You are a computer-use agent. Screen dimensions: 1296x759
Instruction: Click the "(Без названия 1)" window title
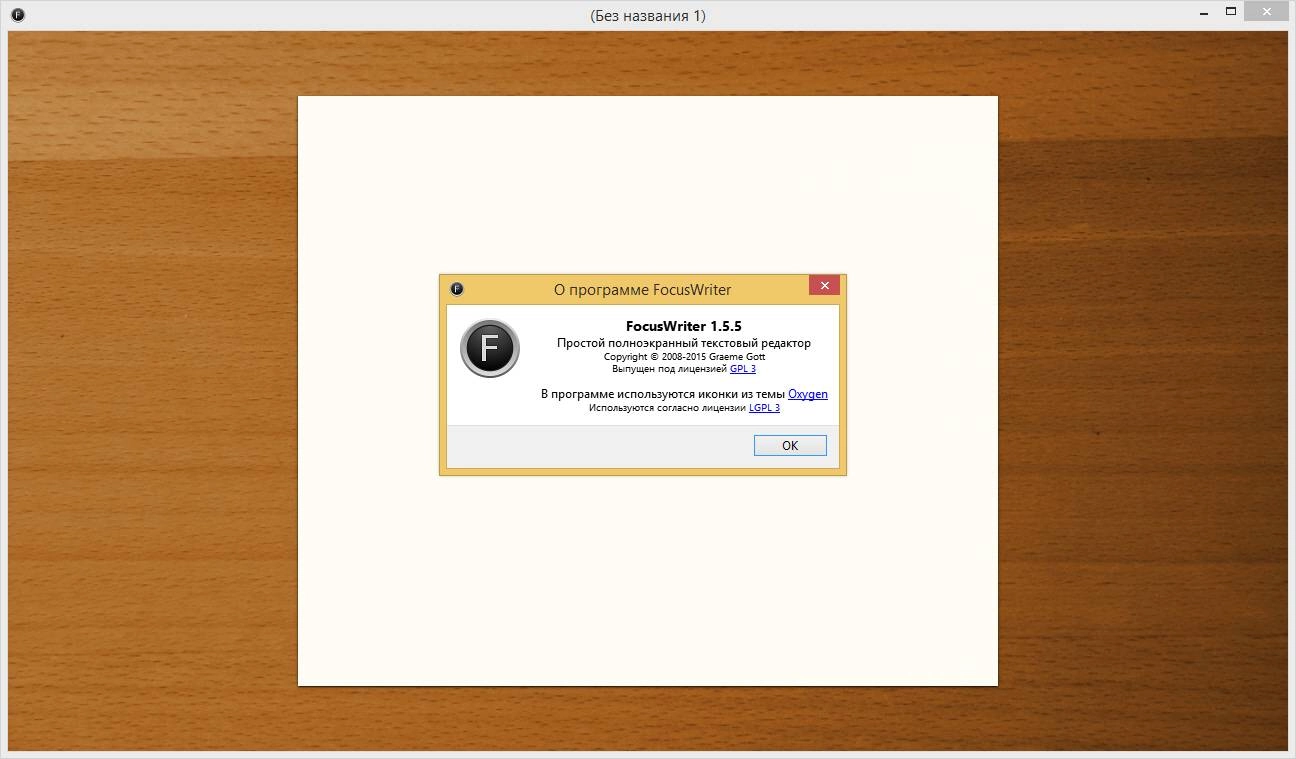click(x=648, y=16)
